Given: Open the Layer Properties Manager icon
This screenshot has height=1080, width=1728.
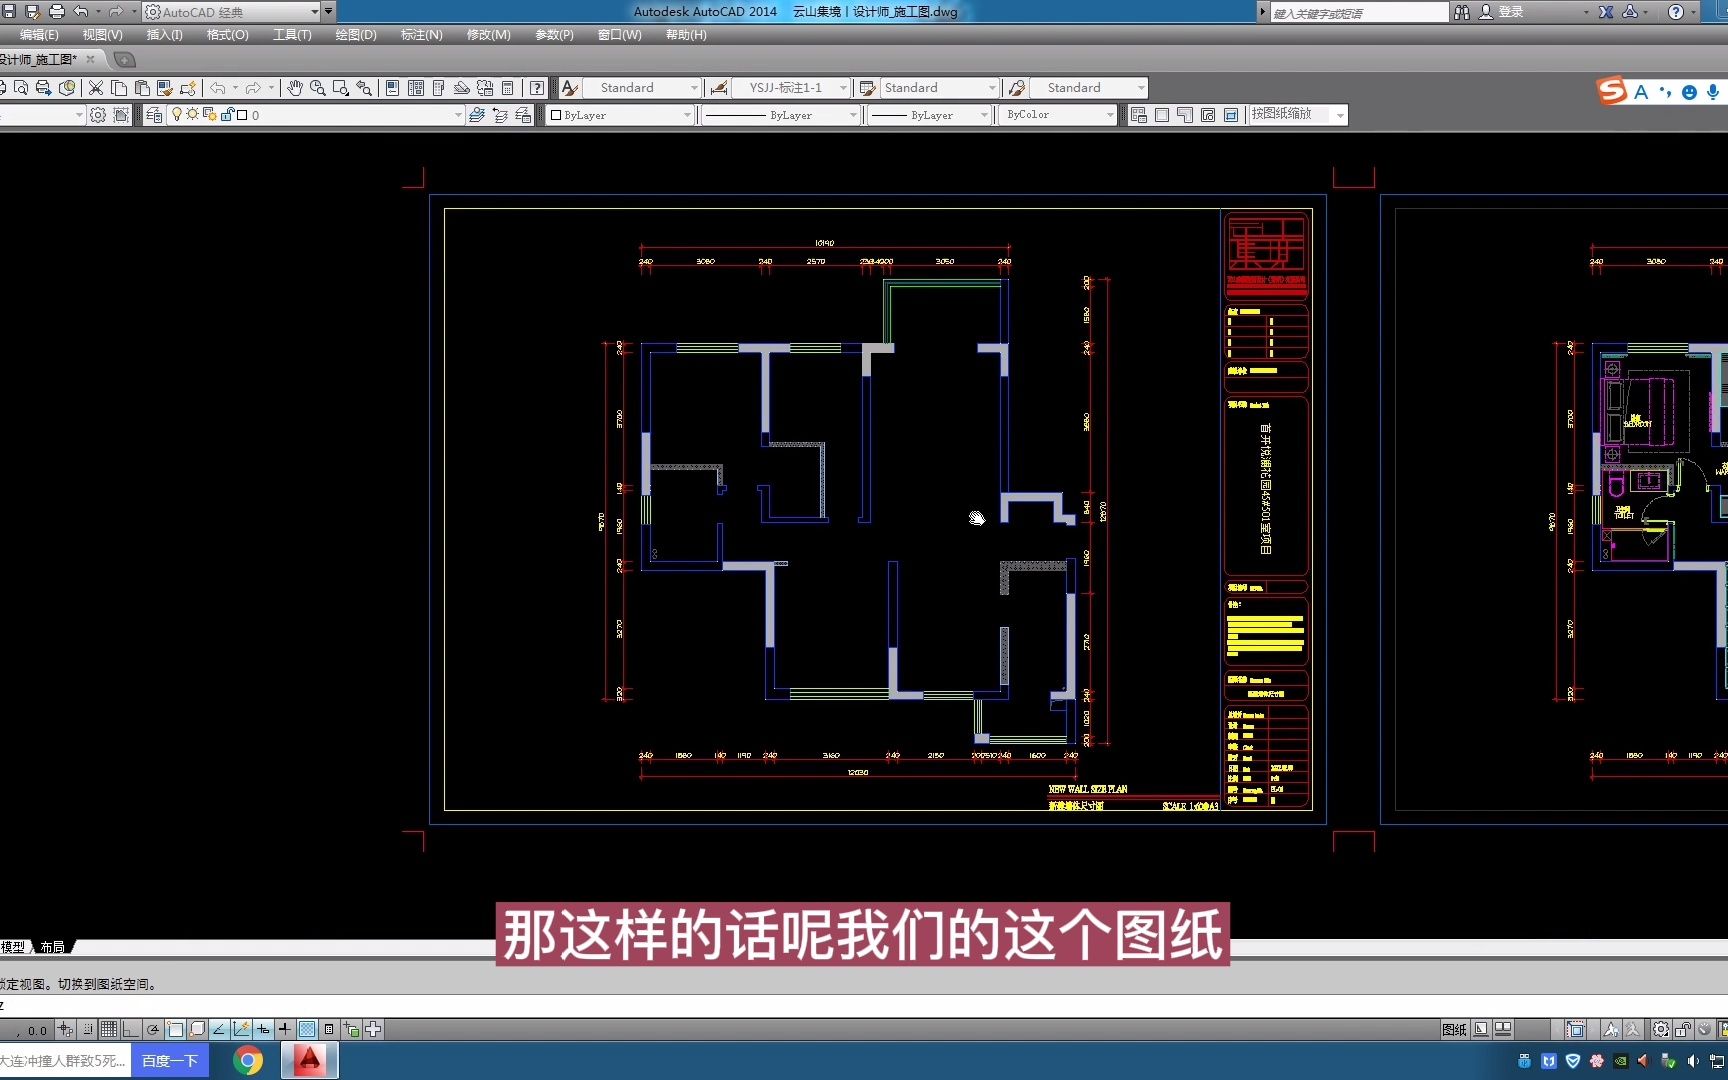Looking at the screenshot, I should click(x=154, y=115).
